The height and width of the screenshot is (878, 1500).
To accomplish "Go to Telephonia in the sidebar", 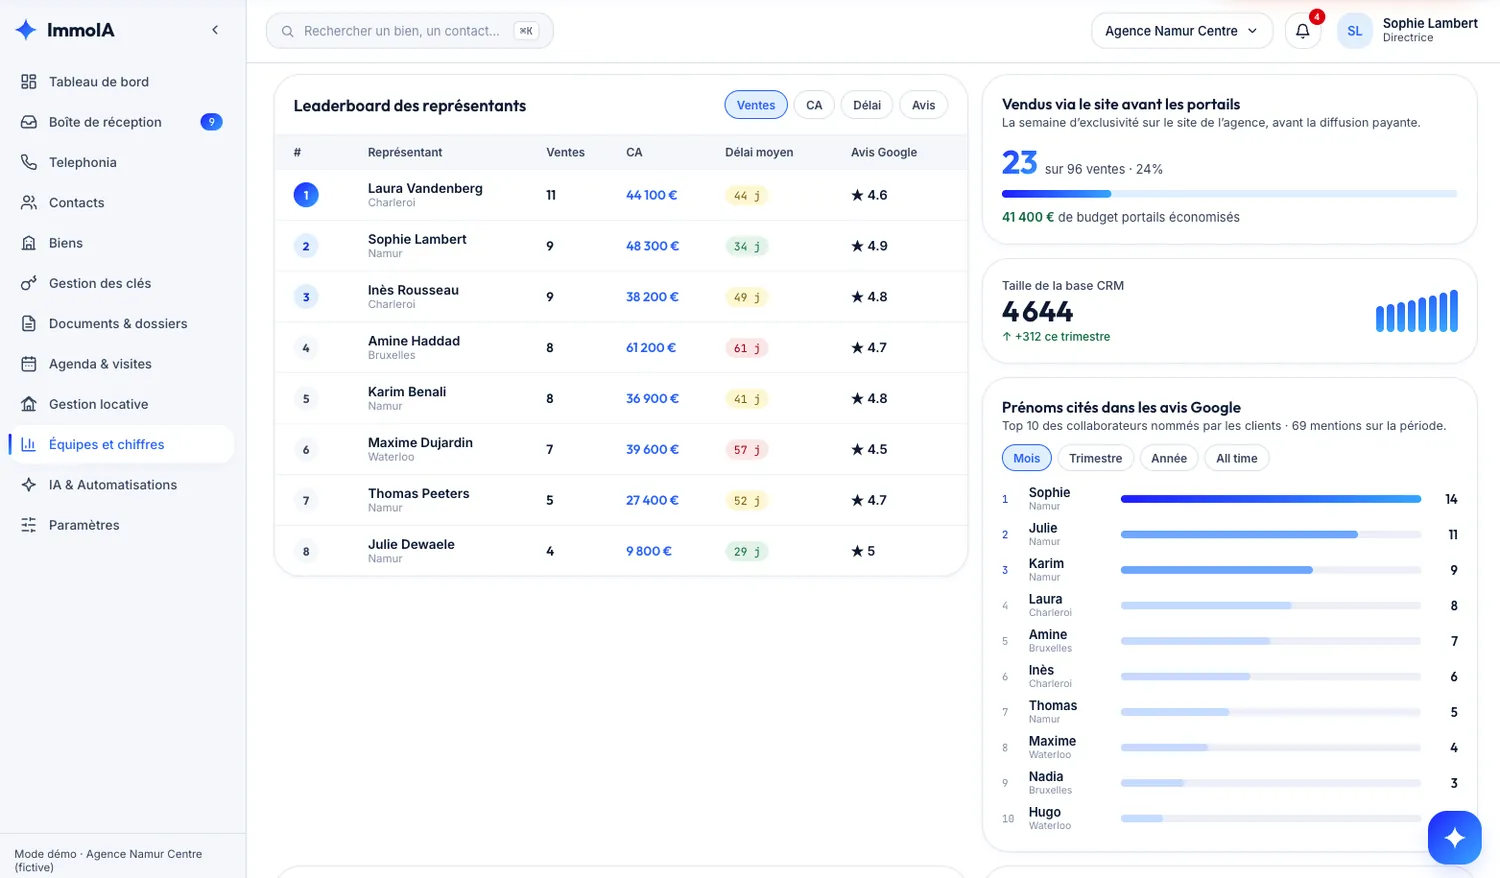I will 121,162.
